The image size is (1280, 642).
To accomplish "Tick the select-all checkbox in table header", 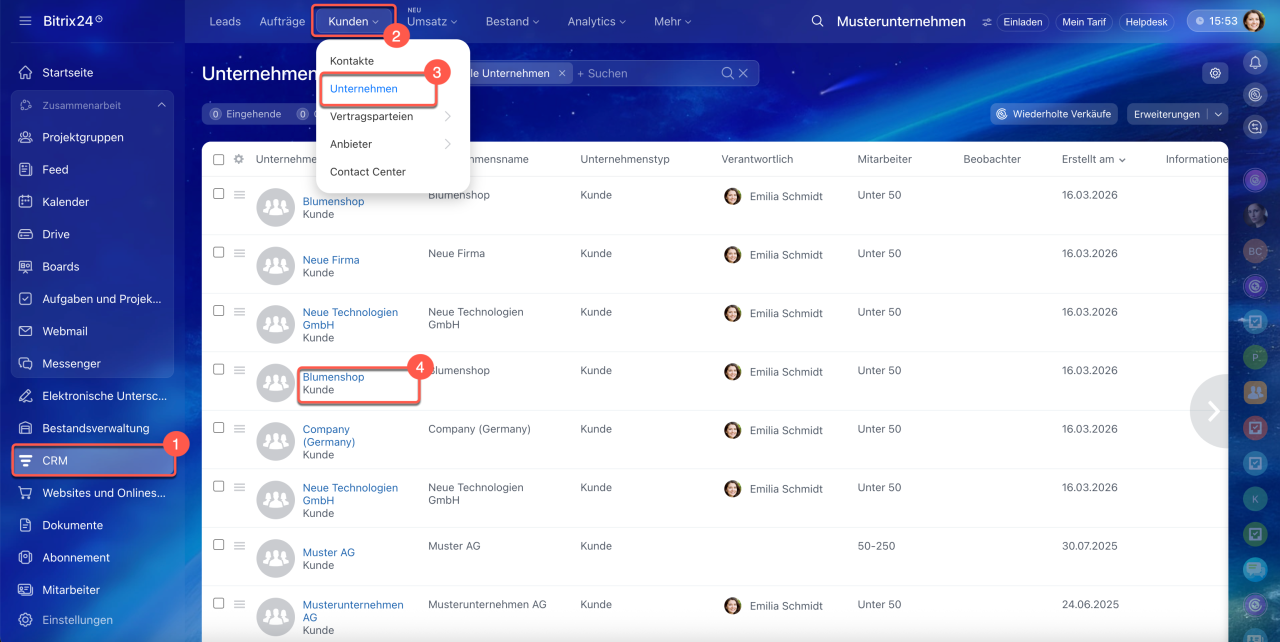I will pos(219,159).
